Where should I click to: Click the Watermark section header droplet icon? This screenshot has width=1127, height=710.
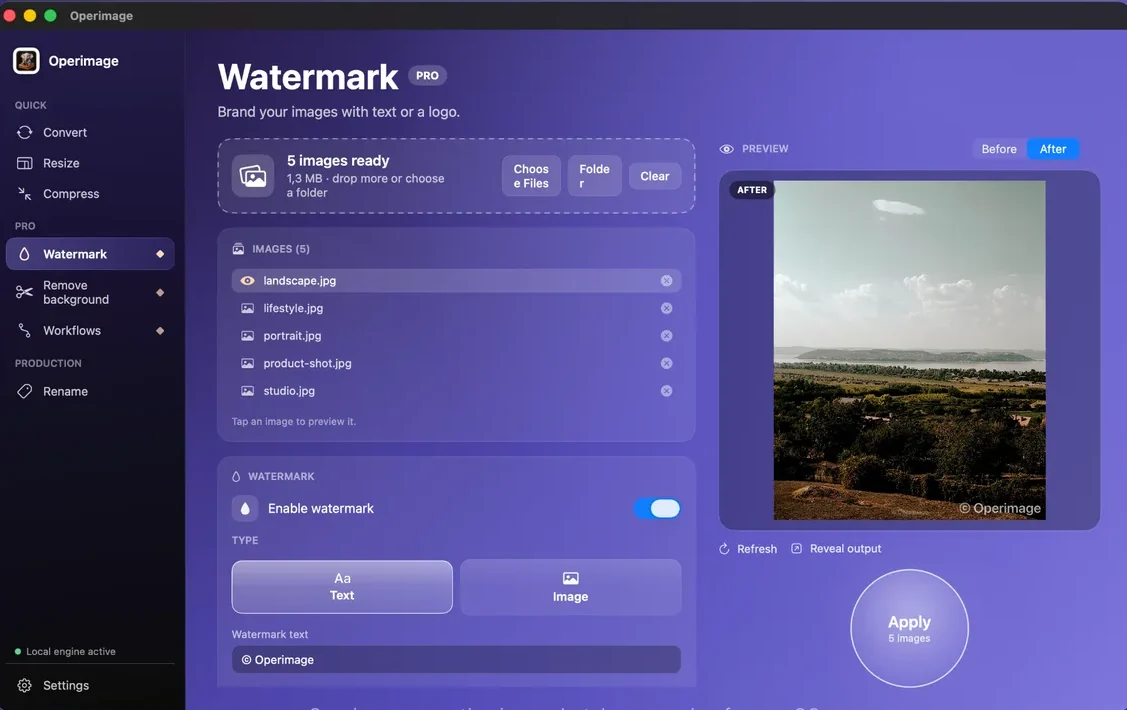coord(236,476)
